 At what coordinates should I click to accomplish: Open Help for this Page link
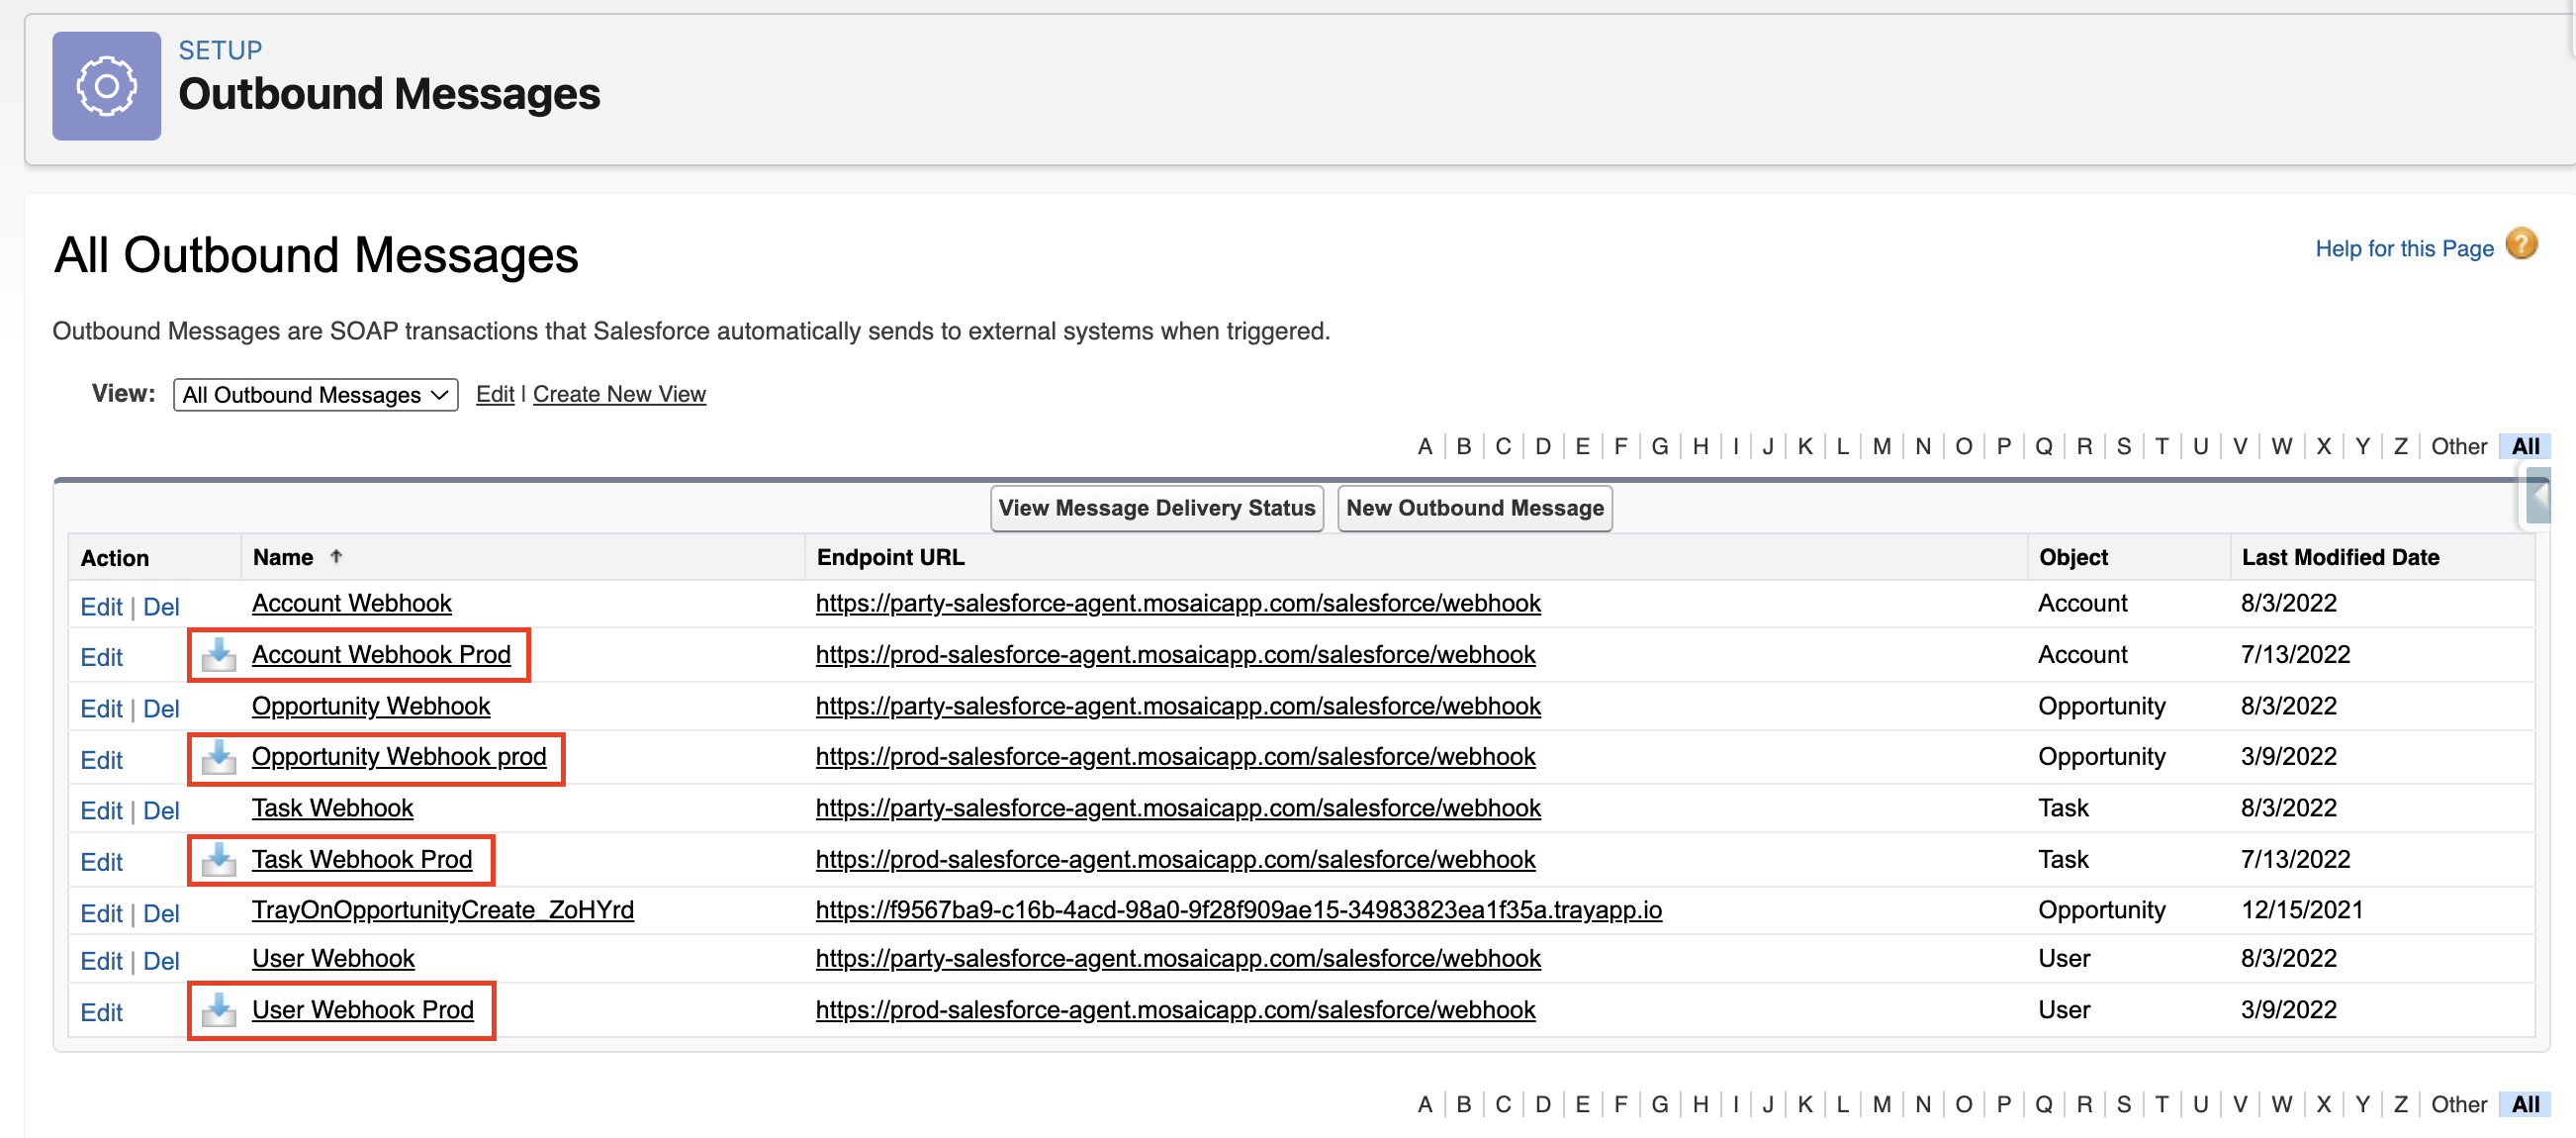click(2403, 248)
